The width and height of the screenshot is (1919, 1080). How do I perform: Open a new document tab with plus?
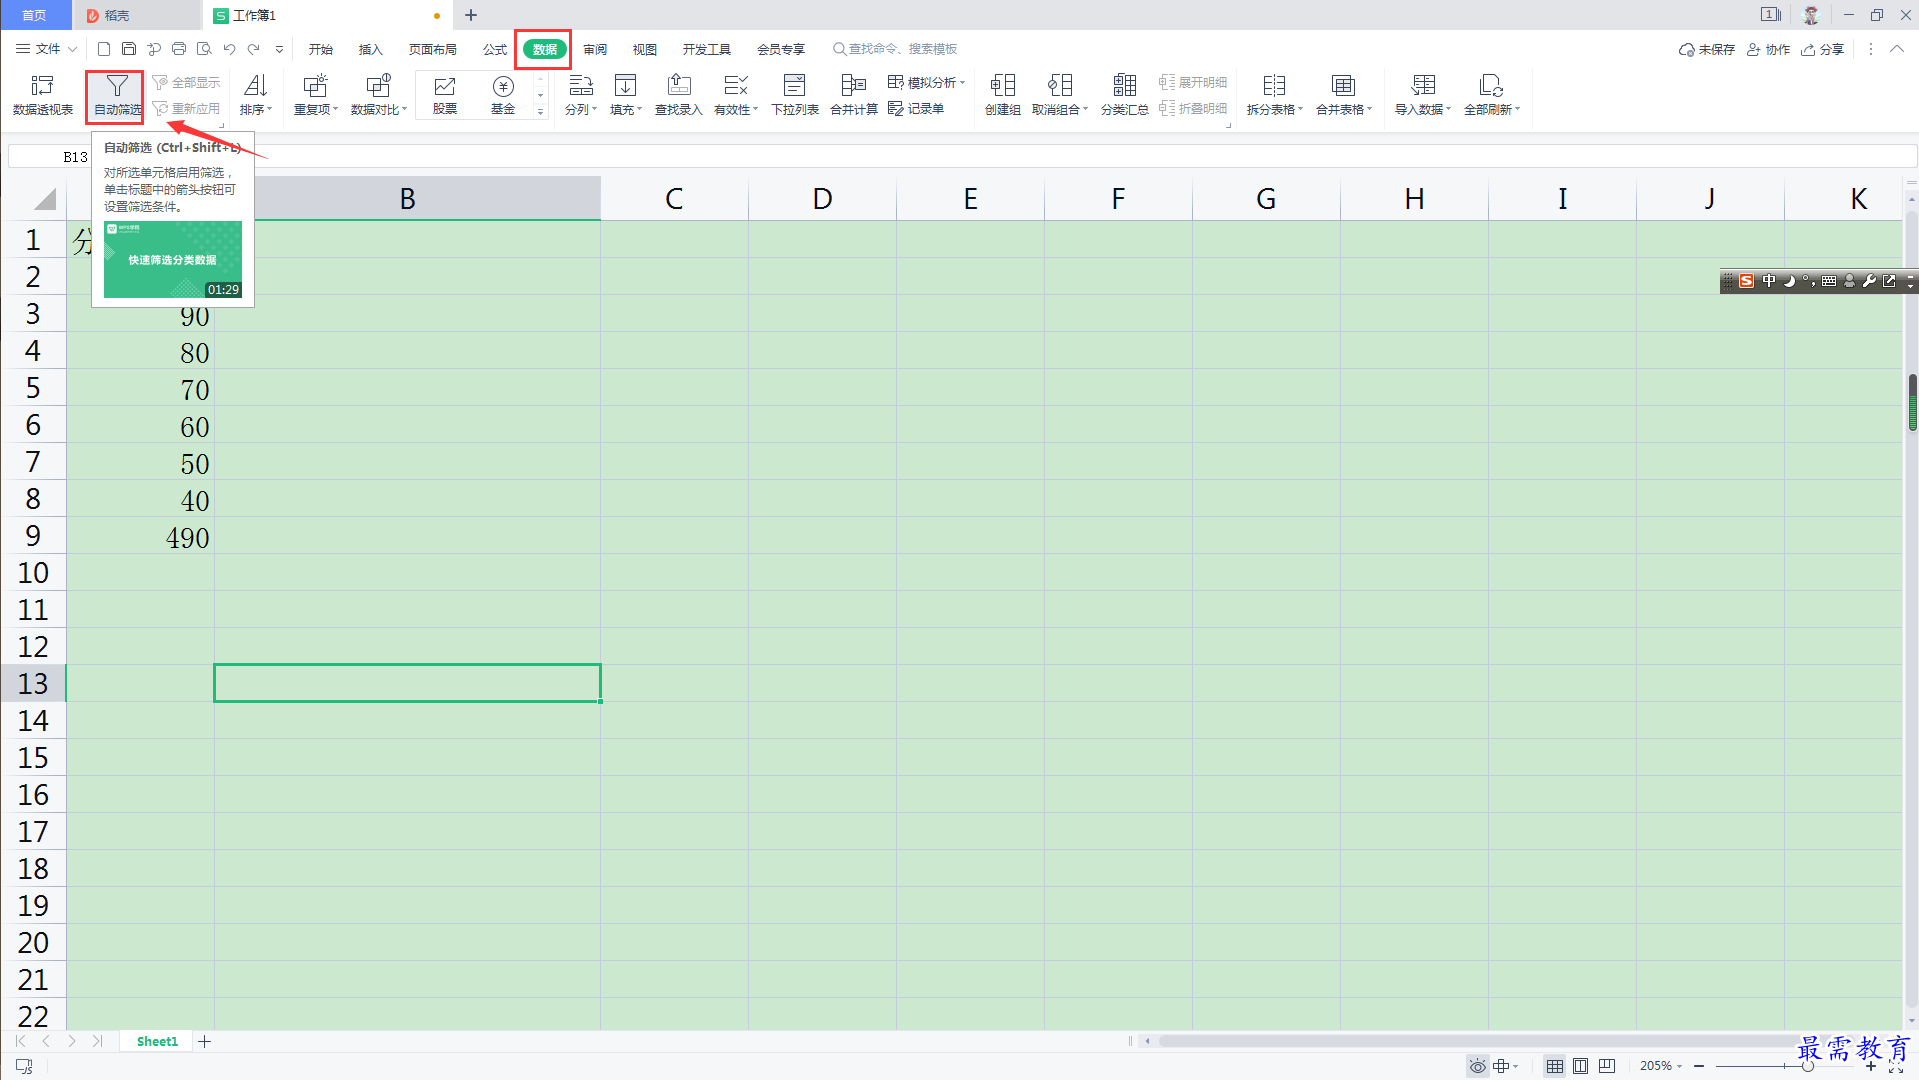click(471, 15)
